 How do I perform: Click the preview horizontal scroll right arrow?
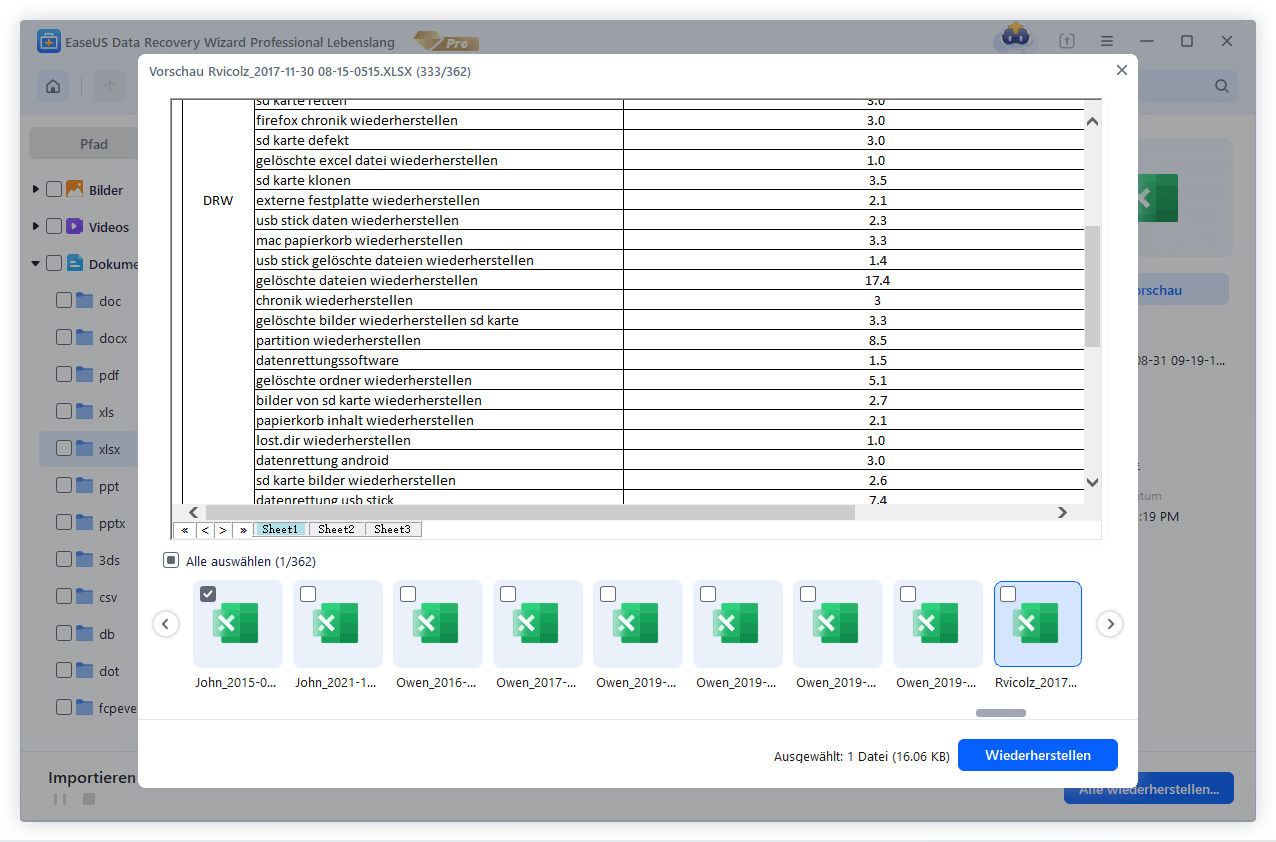click(1062, 512)
